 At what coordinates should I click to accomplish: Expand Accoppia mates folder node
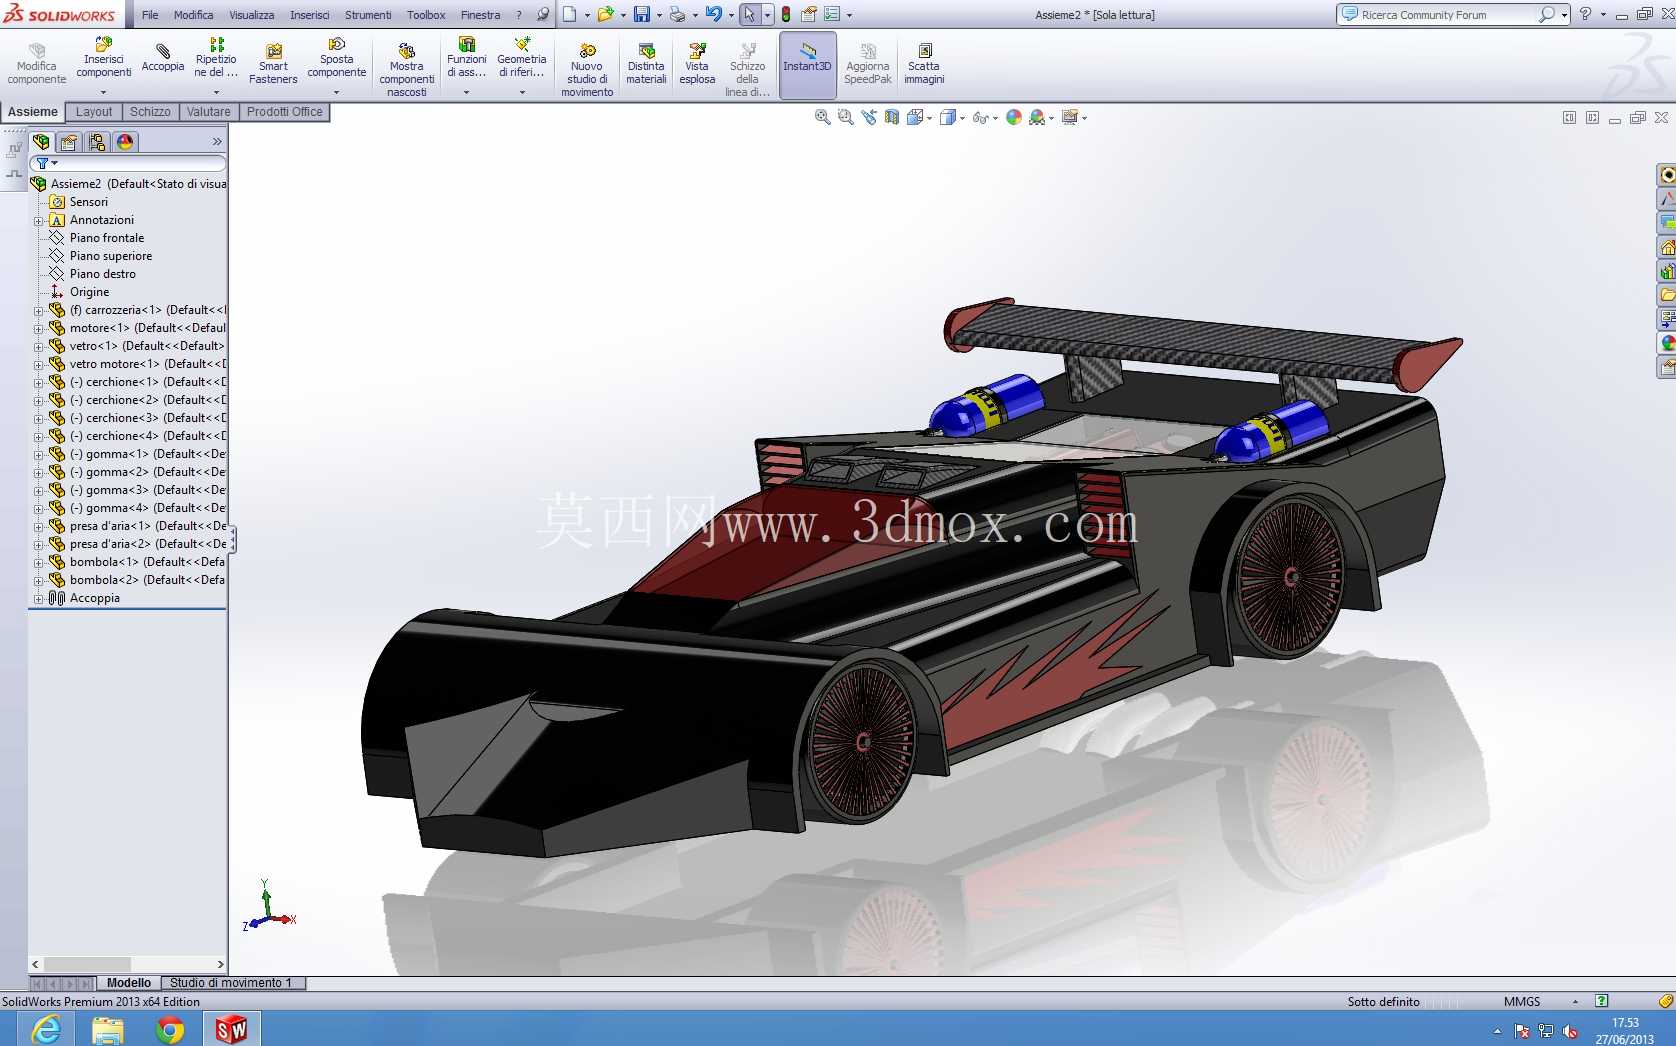(39, 599)
